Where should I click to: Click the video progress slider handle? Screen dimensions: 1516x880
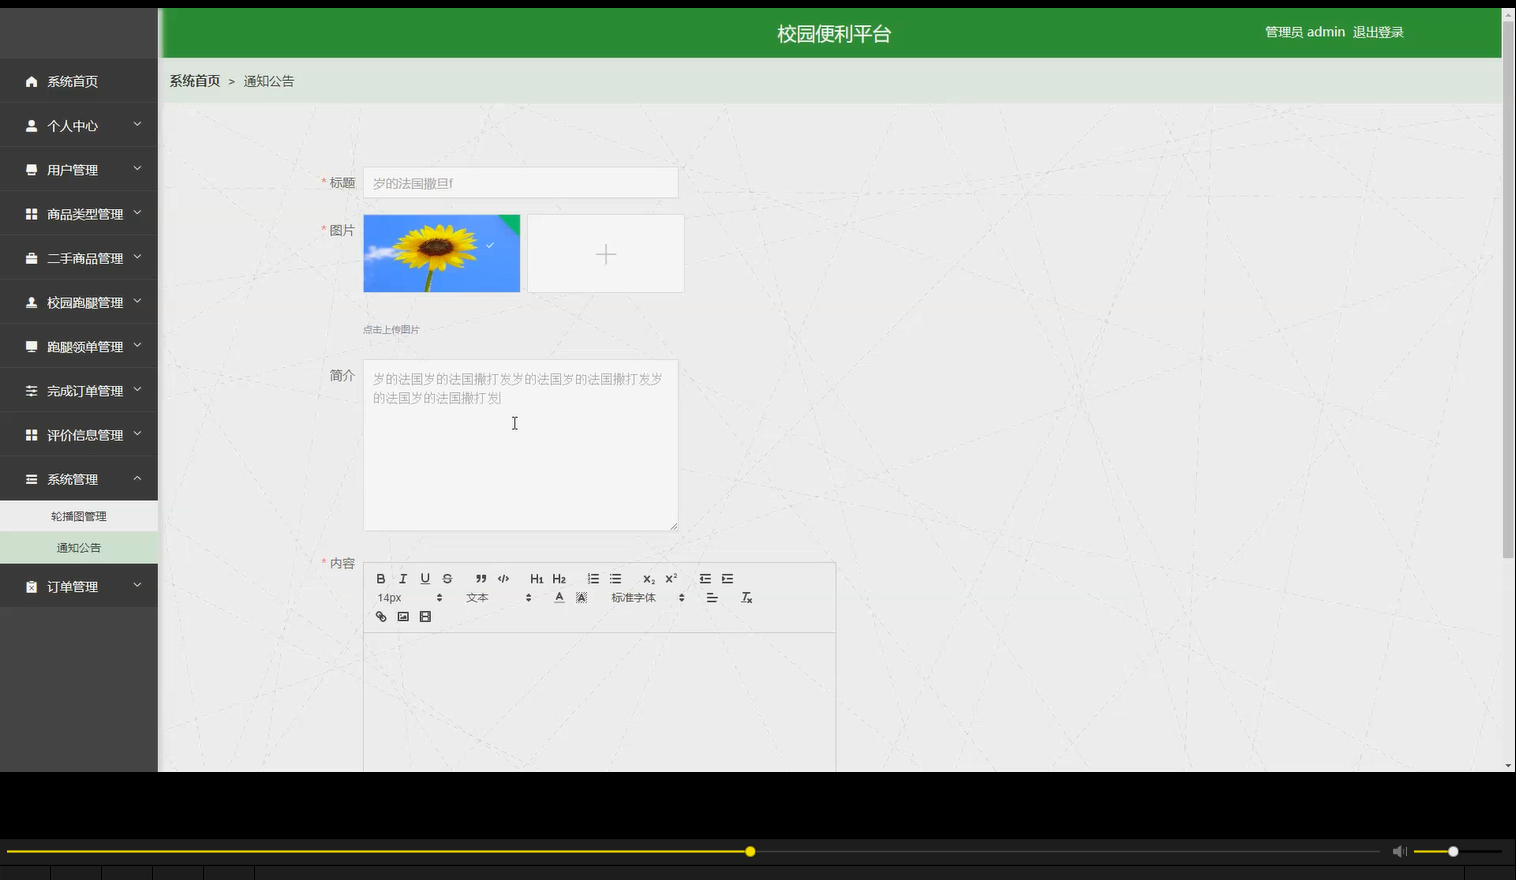pyautogui.click(x=750, y=852)
